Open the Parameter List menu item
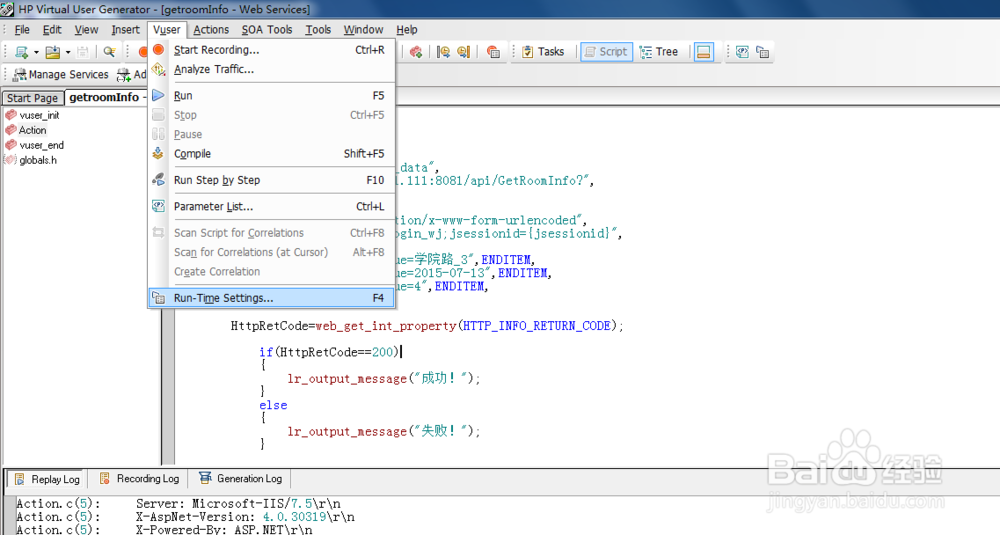This screenshot has width=1000, height=535. point(272,207)
